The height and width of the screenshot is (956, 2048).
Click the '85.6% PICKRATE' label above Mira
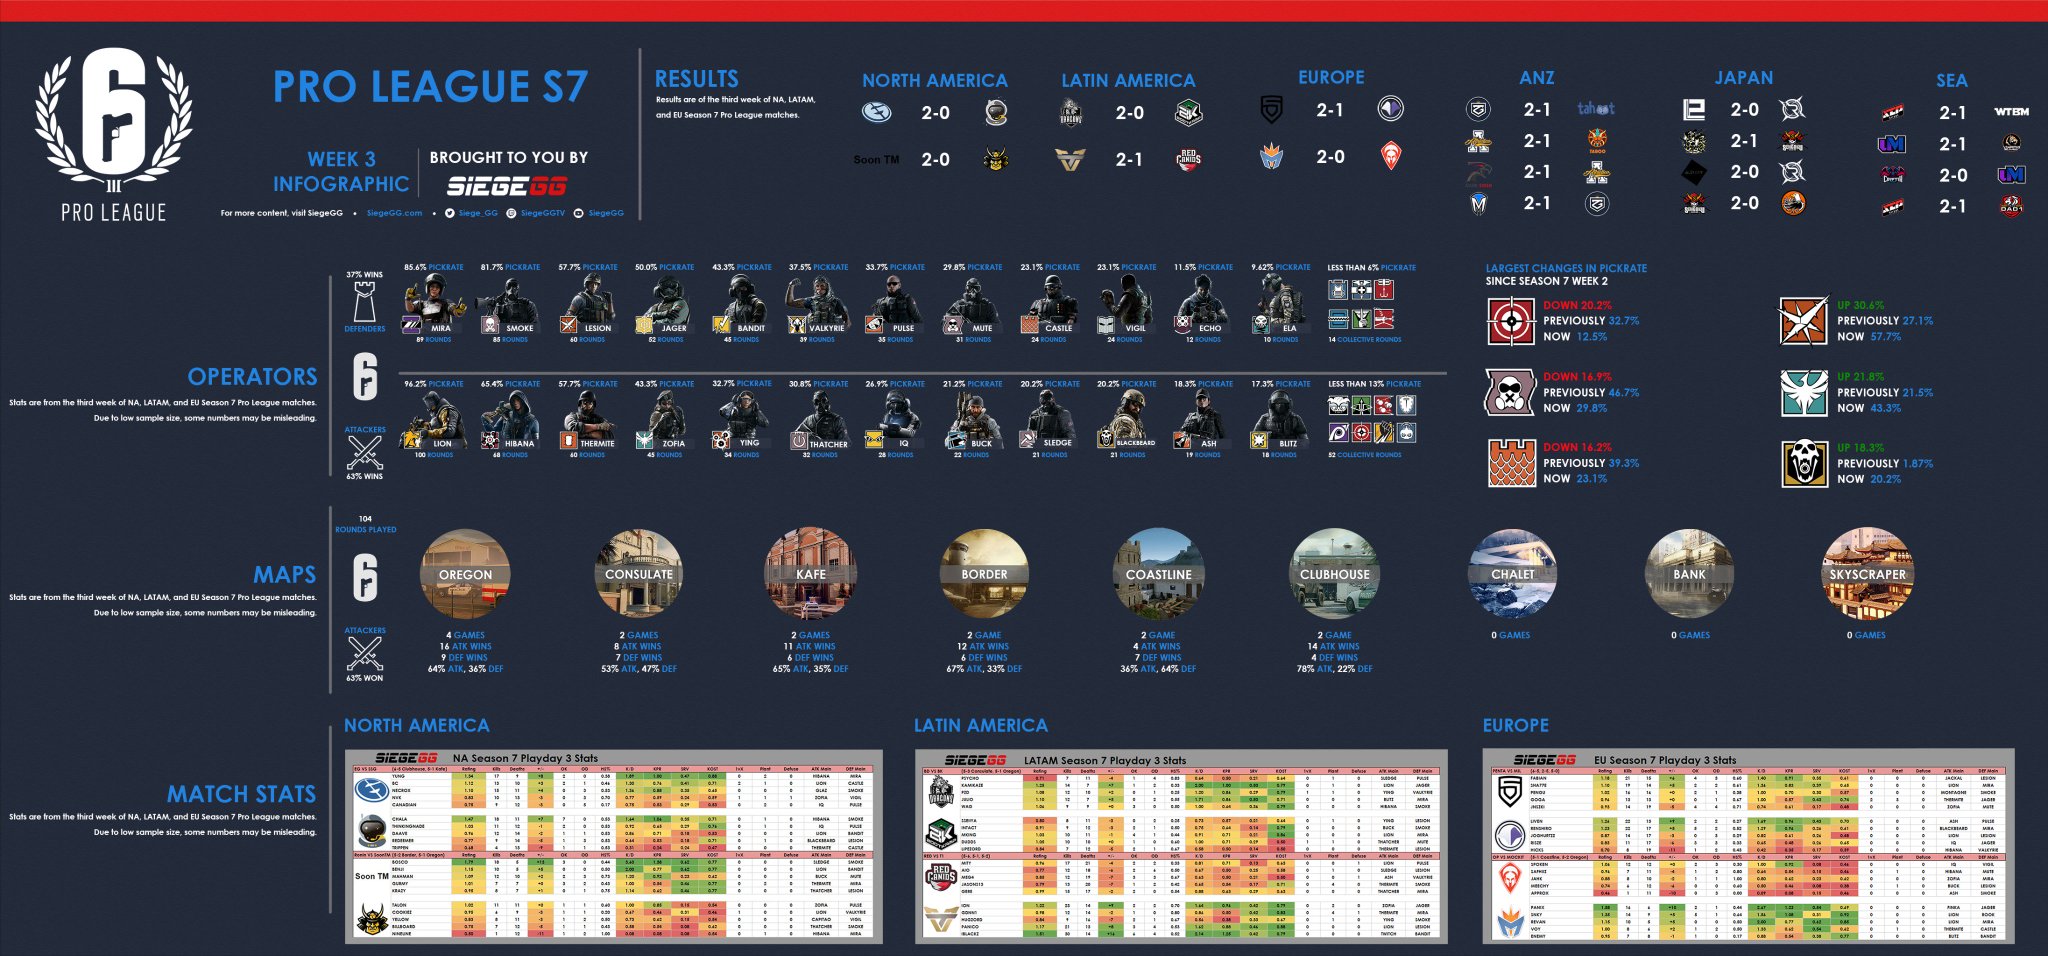tap(434, 267)
